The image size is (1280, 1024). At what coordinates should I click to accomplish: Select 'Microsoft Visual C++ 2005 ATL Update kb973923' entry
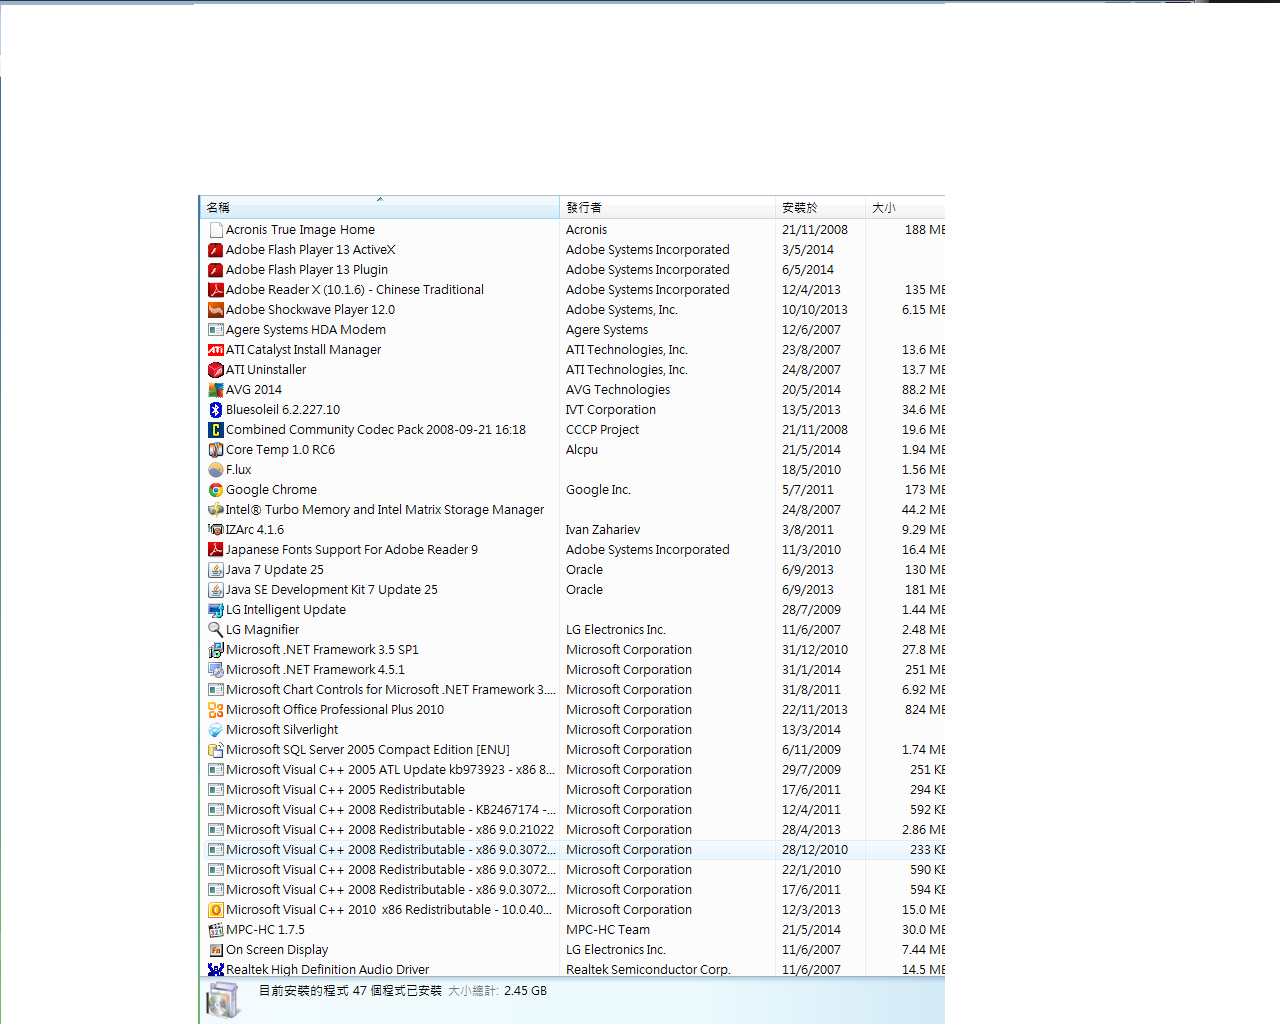(573, 770)
